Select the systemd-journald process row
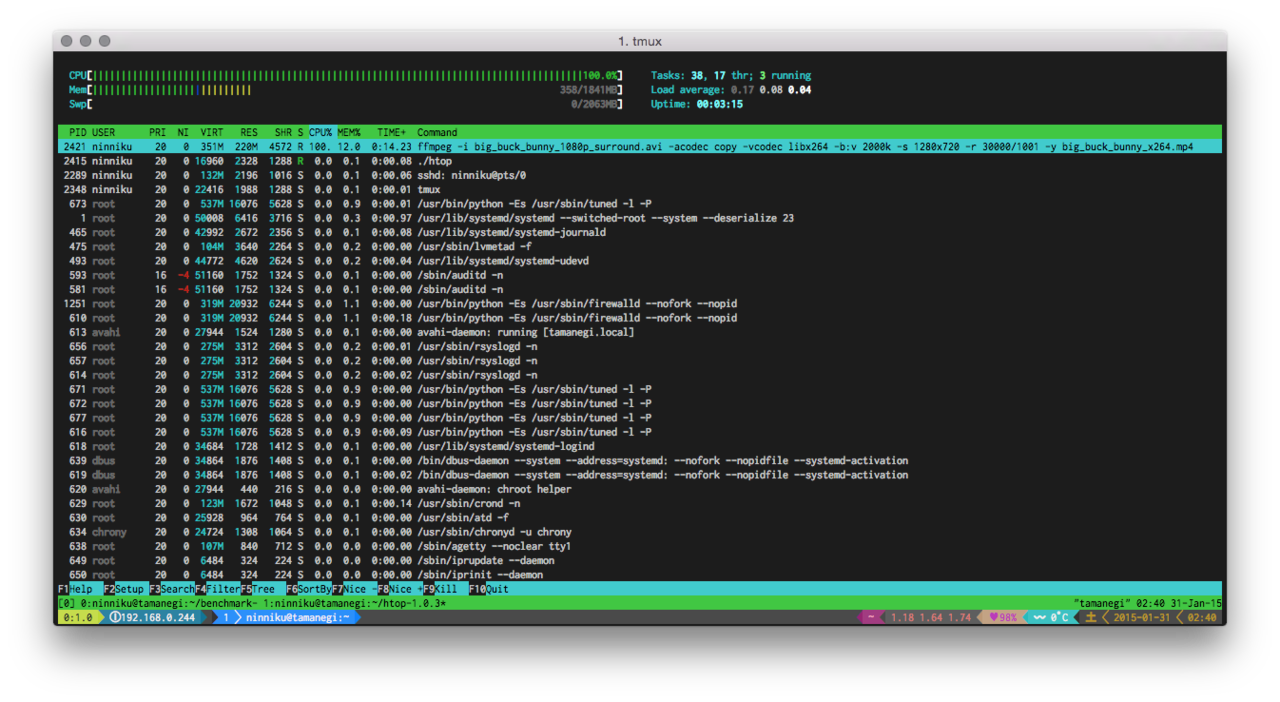Screen dimensions: 1280x702 pos(640,232)
